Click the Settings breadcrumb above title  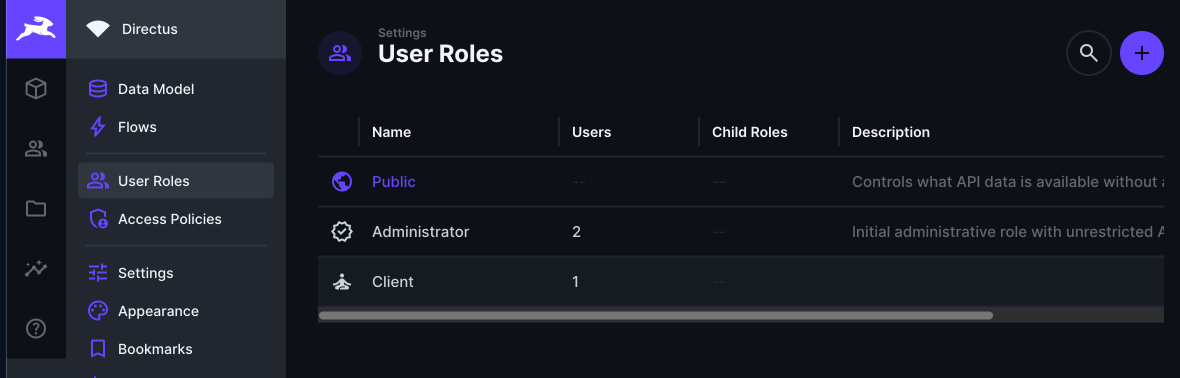coord(402,33)
